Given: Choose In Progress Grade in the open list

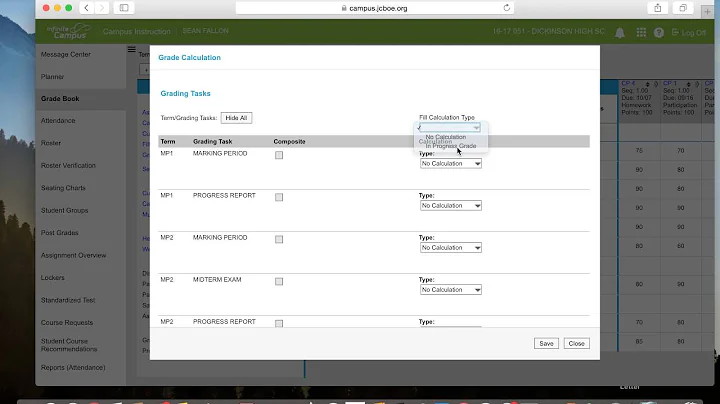Looking at the screenshot, I should 450,146.
